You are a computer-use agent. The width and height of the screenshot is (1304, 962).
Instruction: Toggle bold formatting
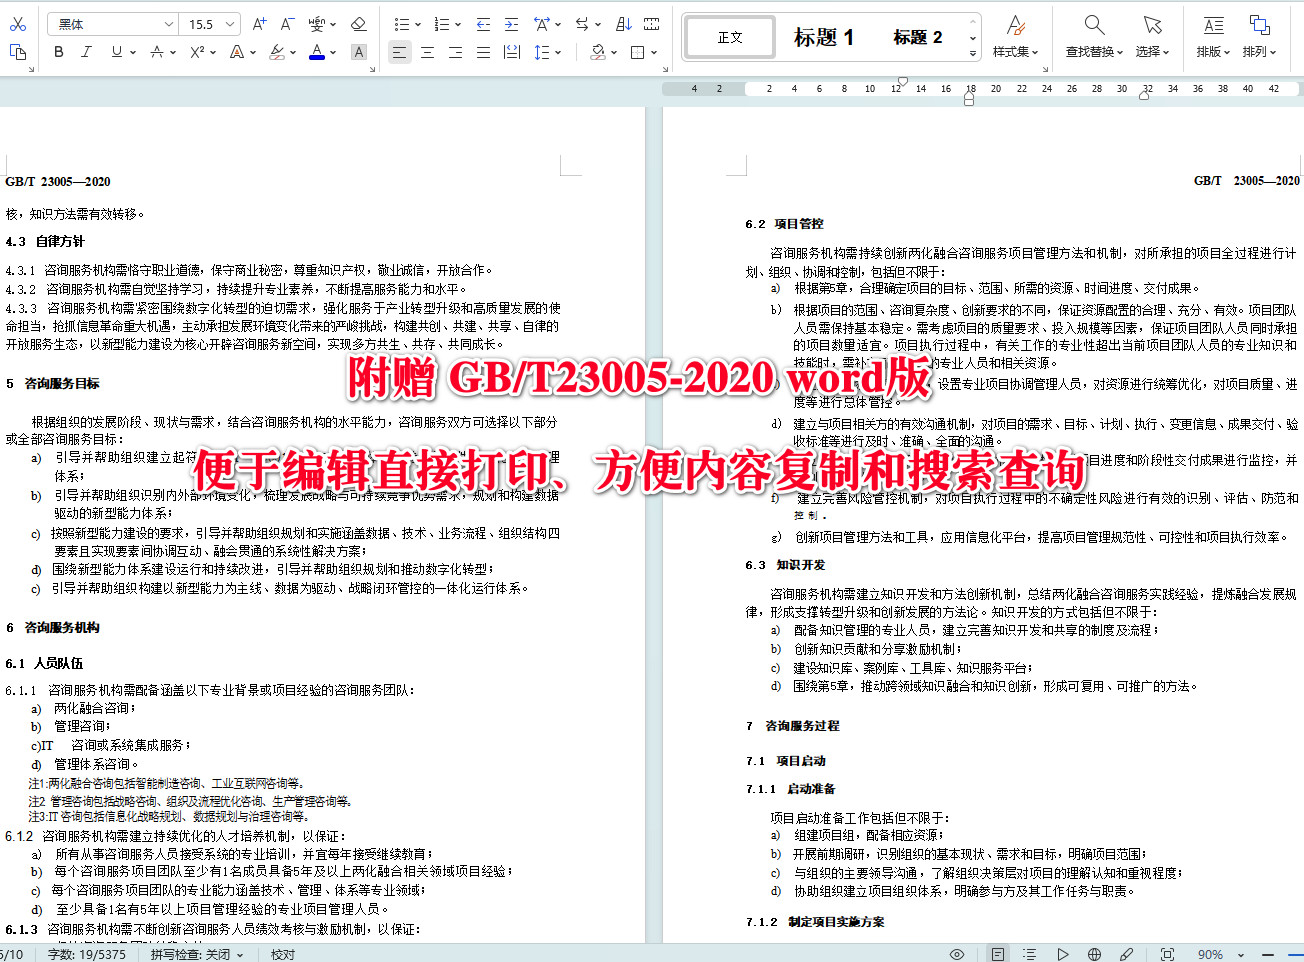[x=58, y=51]
